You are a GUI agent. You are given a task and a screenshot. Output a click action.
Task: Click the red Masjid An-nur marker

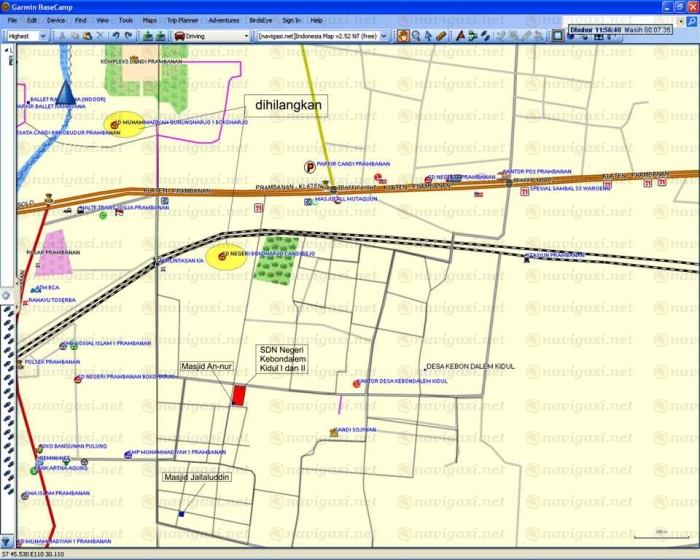238,394
